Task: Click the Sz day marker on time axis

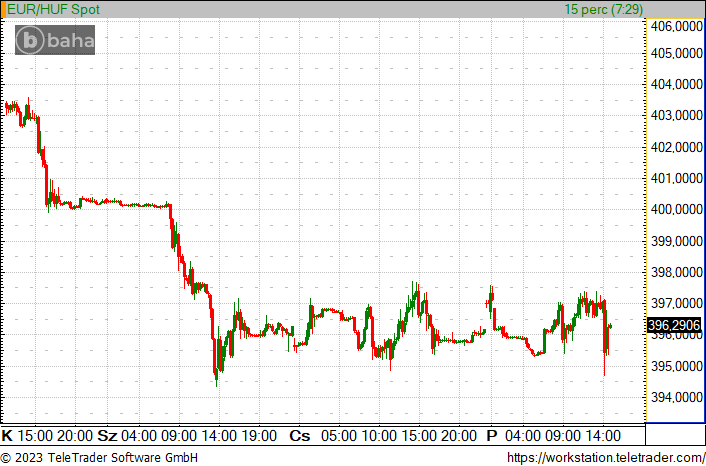Action: 107,436
